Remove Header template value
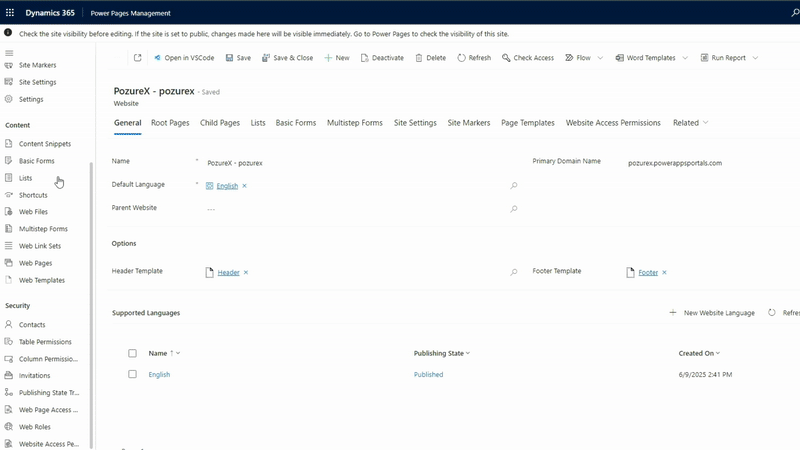Screen dimensions: 800x450 point(246,273)
